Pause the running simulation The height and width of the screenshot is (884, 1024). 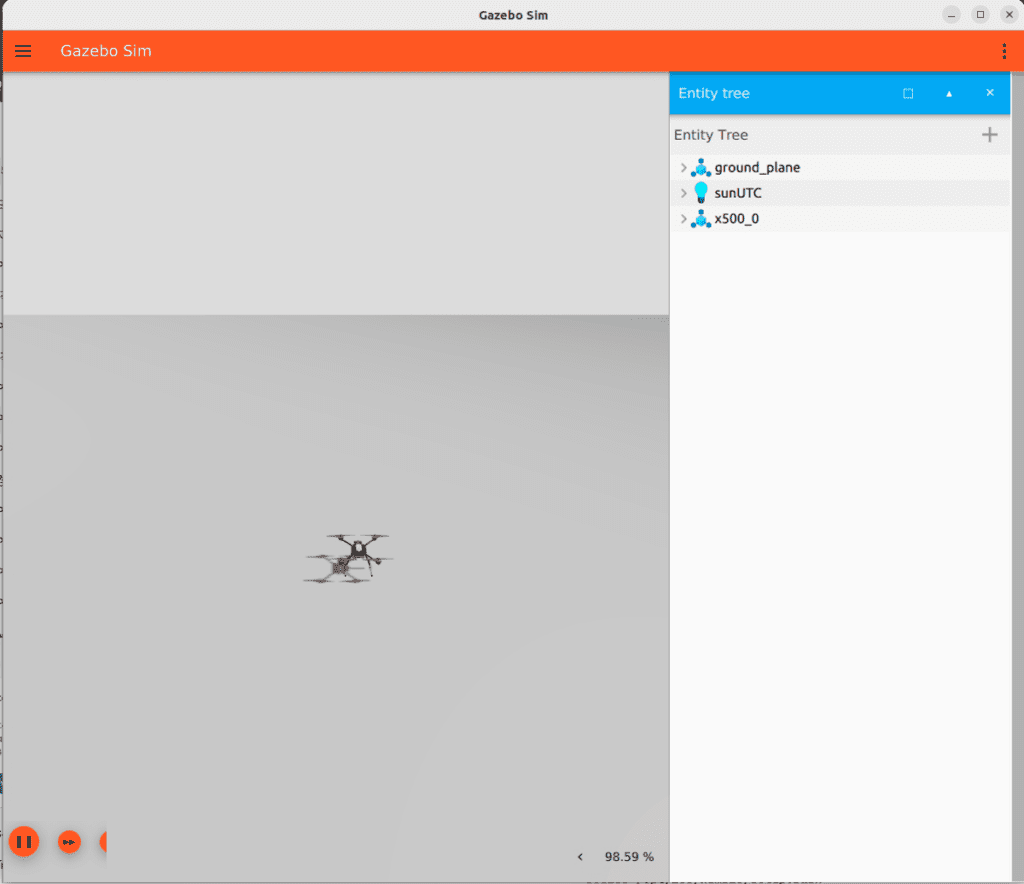click(x=24, y=842)
